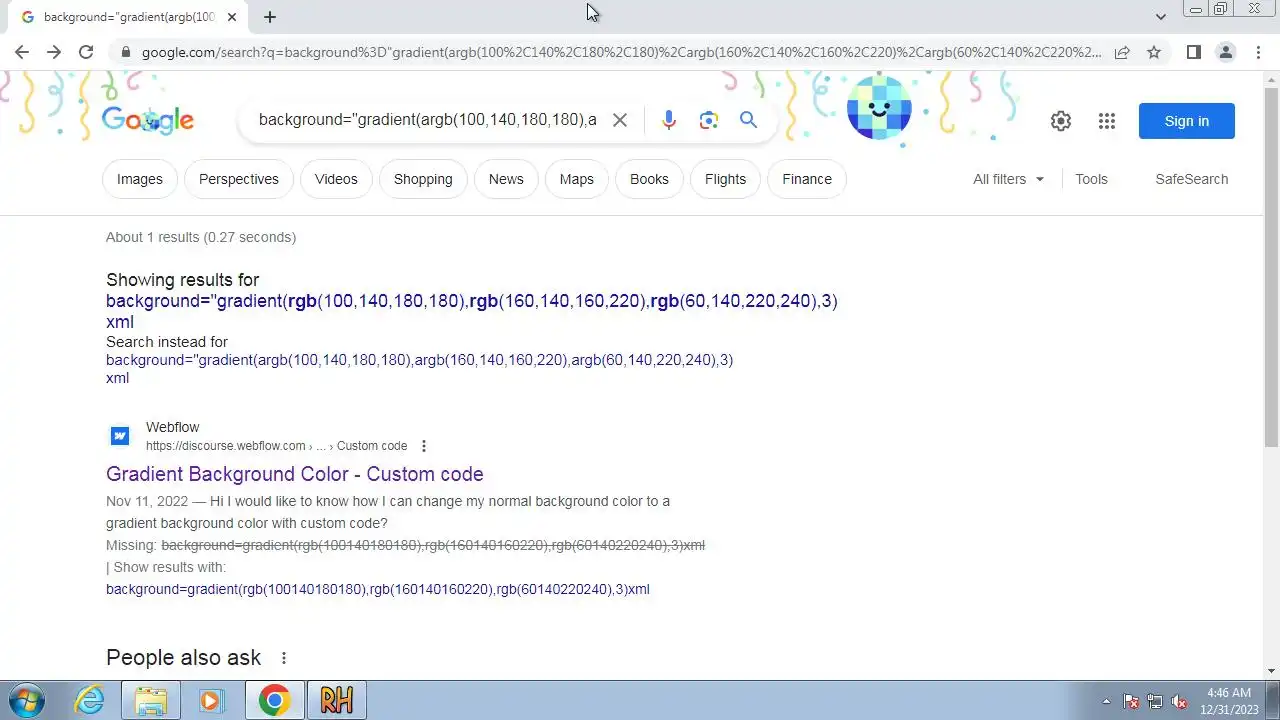Click the smiling pixel doodle character
Image resolution: width=1280 pixels, height=720 pixels.
click(x=879, y=108)
